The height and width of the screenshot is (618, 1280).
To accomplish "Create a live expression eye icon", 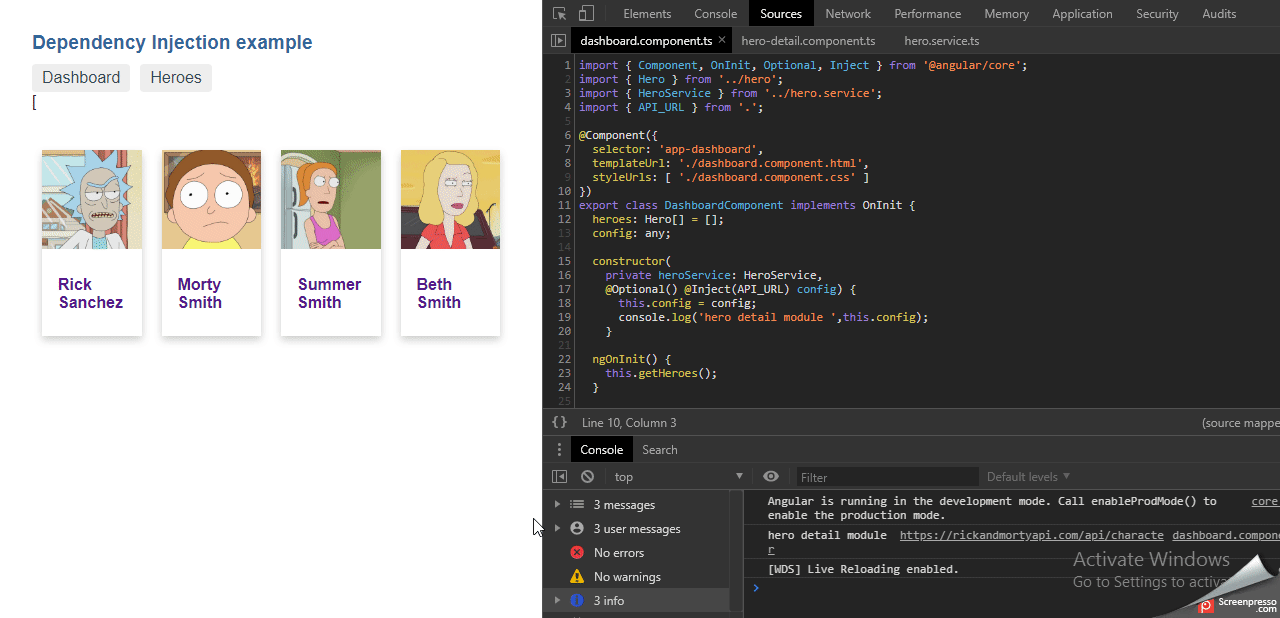I will (771, 477).
